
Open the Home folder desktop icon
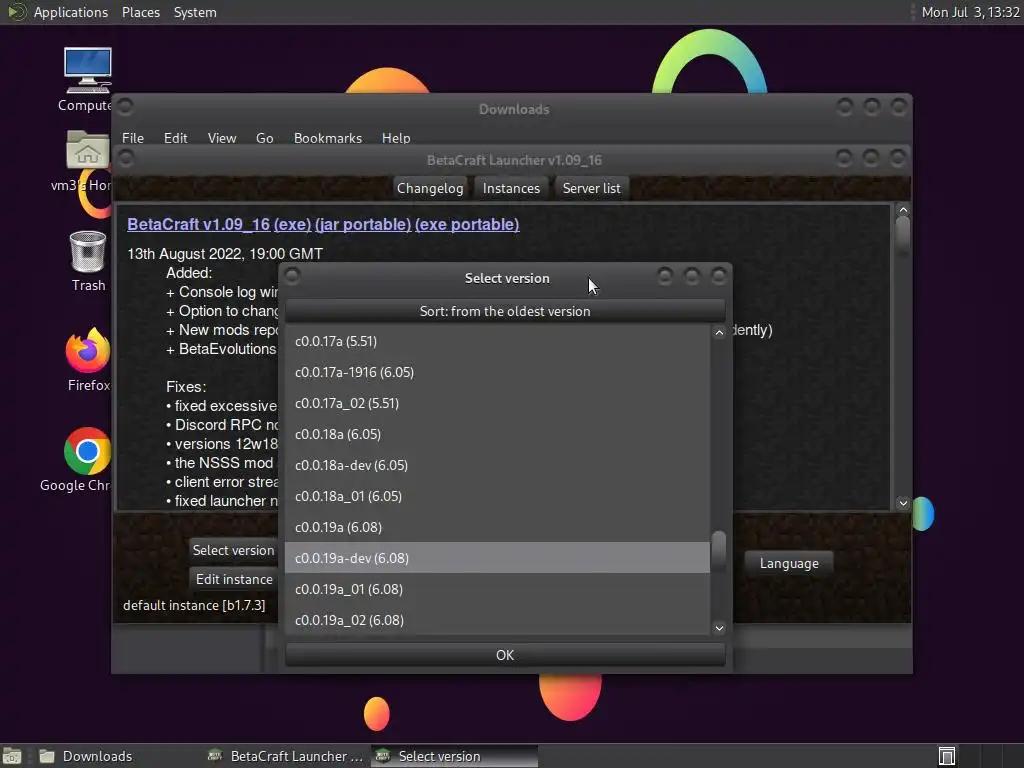pyautogui.click(x=88, y=150)
